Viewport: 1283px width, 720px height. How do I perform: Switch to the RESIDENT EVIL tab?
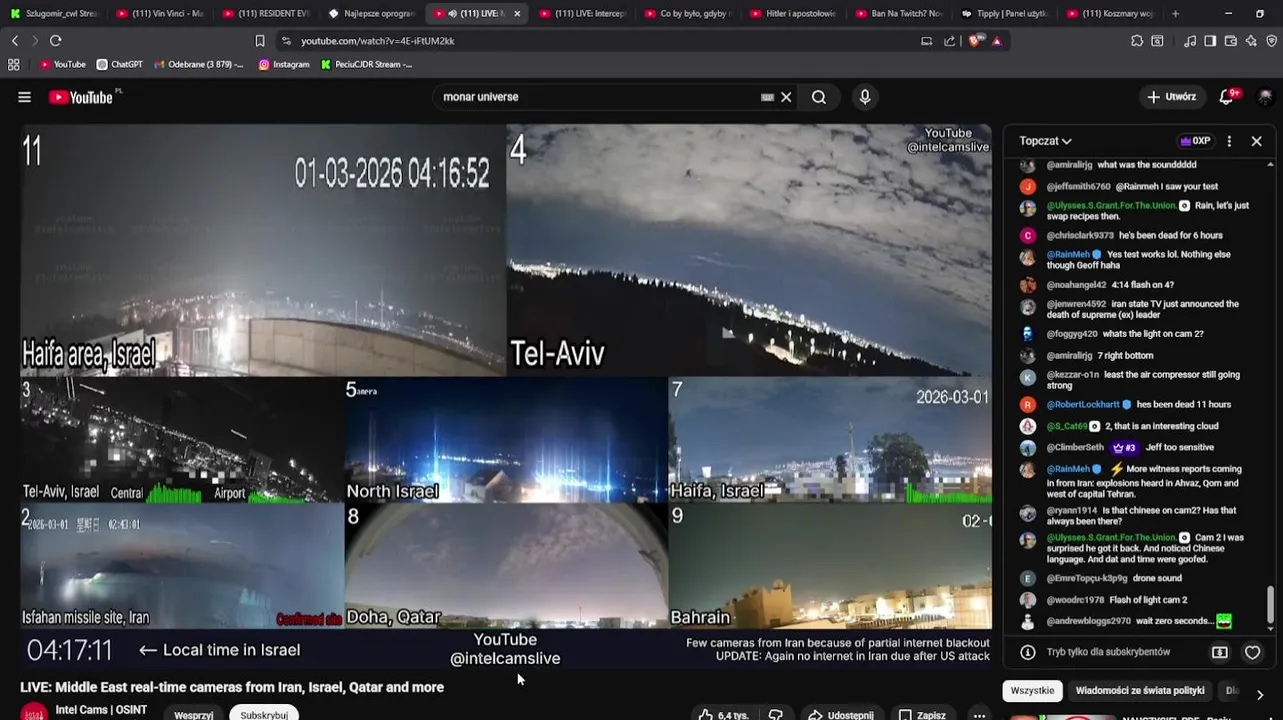[266, 14]
